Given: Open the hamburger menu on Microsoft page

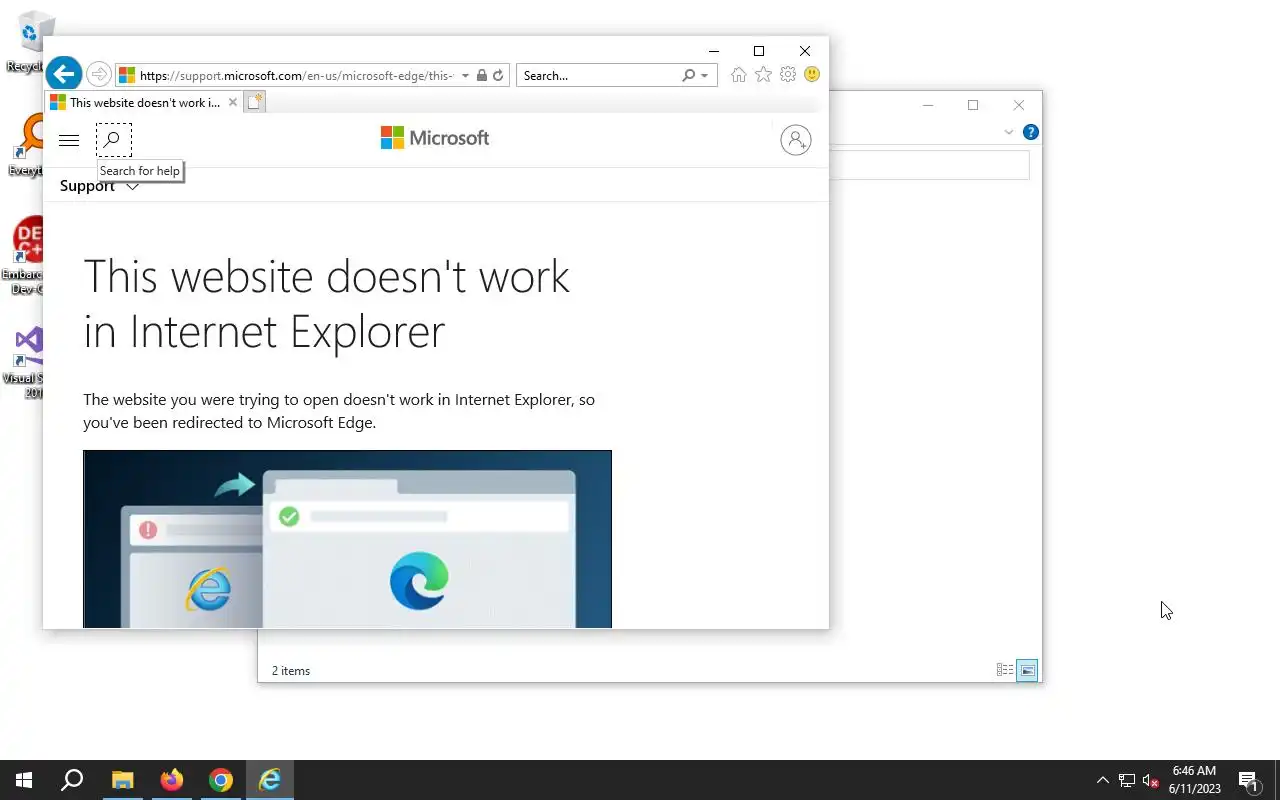Looking at the screenshot, I should pyautogui.click(x=69, y=140).
